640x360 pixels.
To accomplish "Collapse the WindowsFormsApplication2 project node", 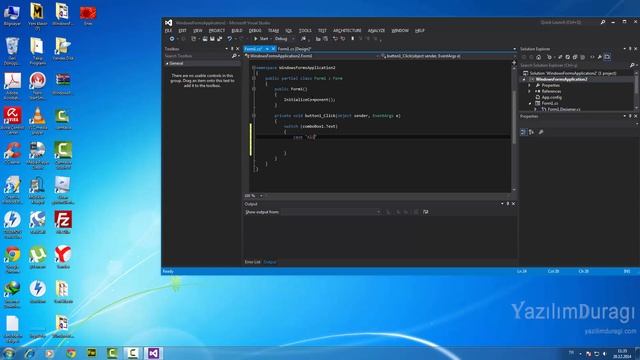I will [x=524, y=80].
